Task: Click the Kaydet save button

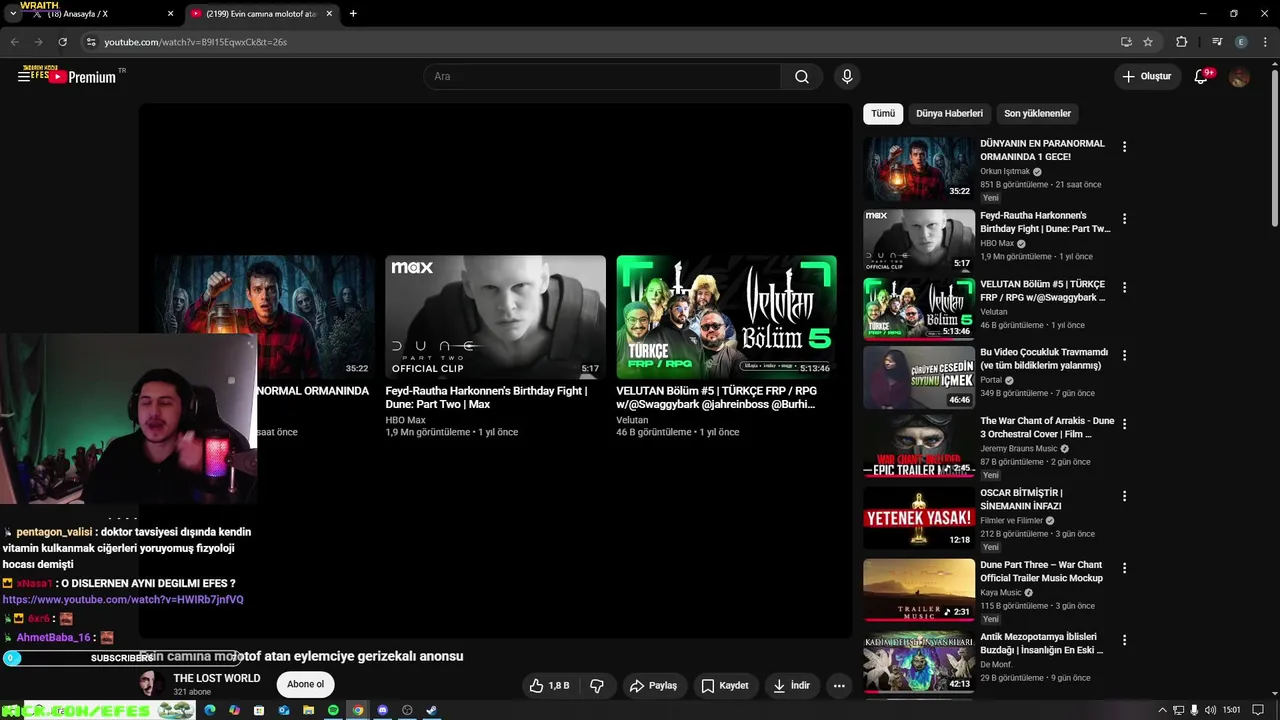Action: click(x=725, y=686)
